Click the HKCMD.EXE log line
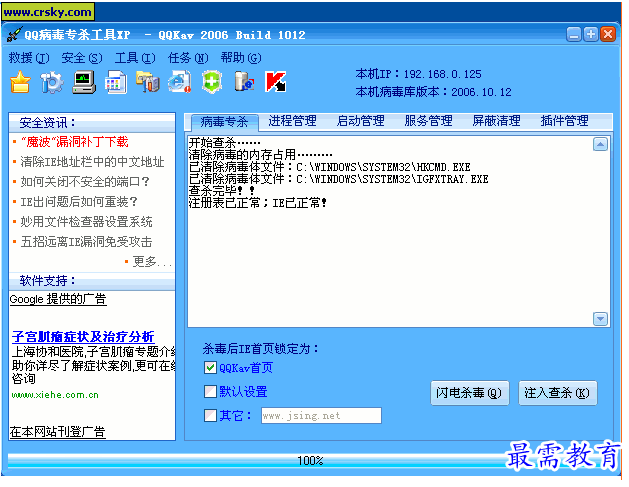This screenshot has width=629, height=487. pyautogui.click(x=329, y=167)
